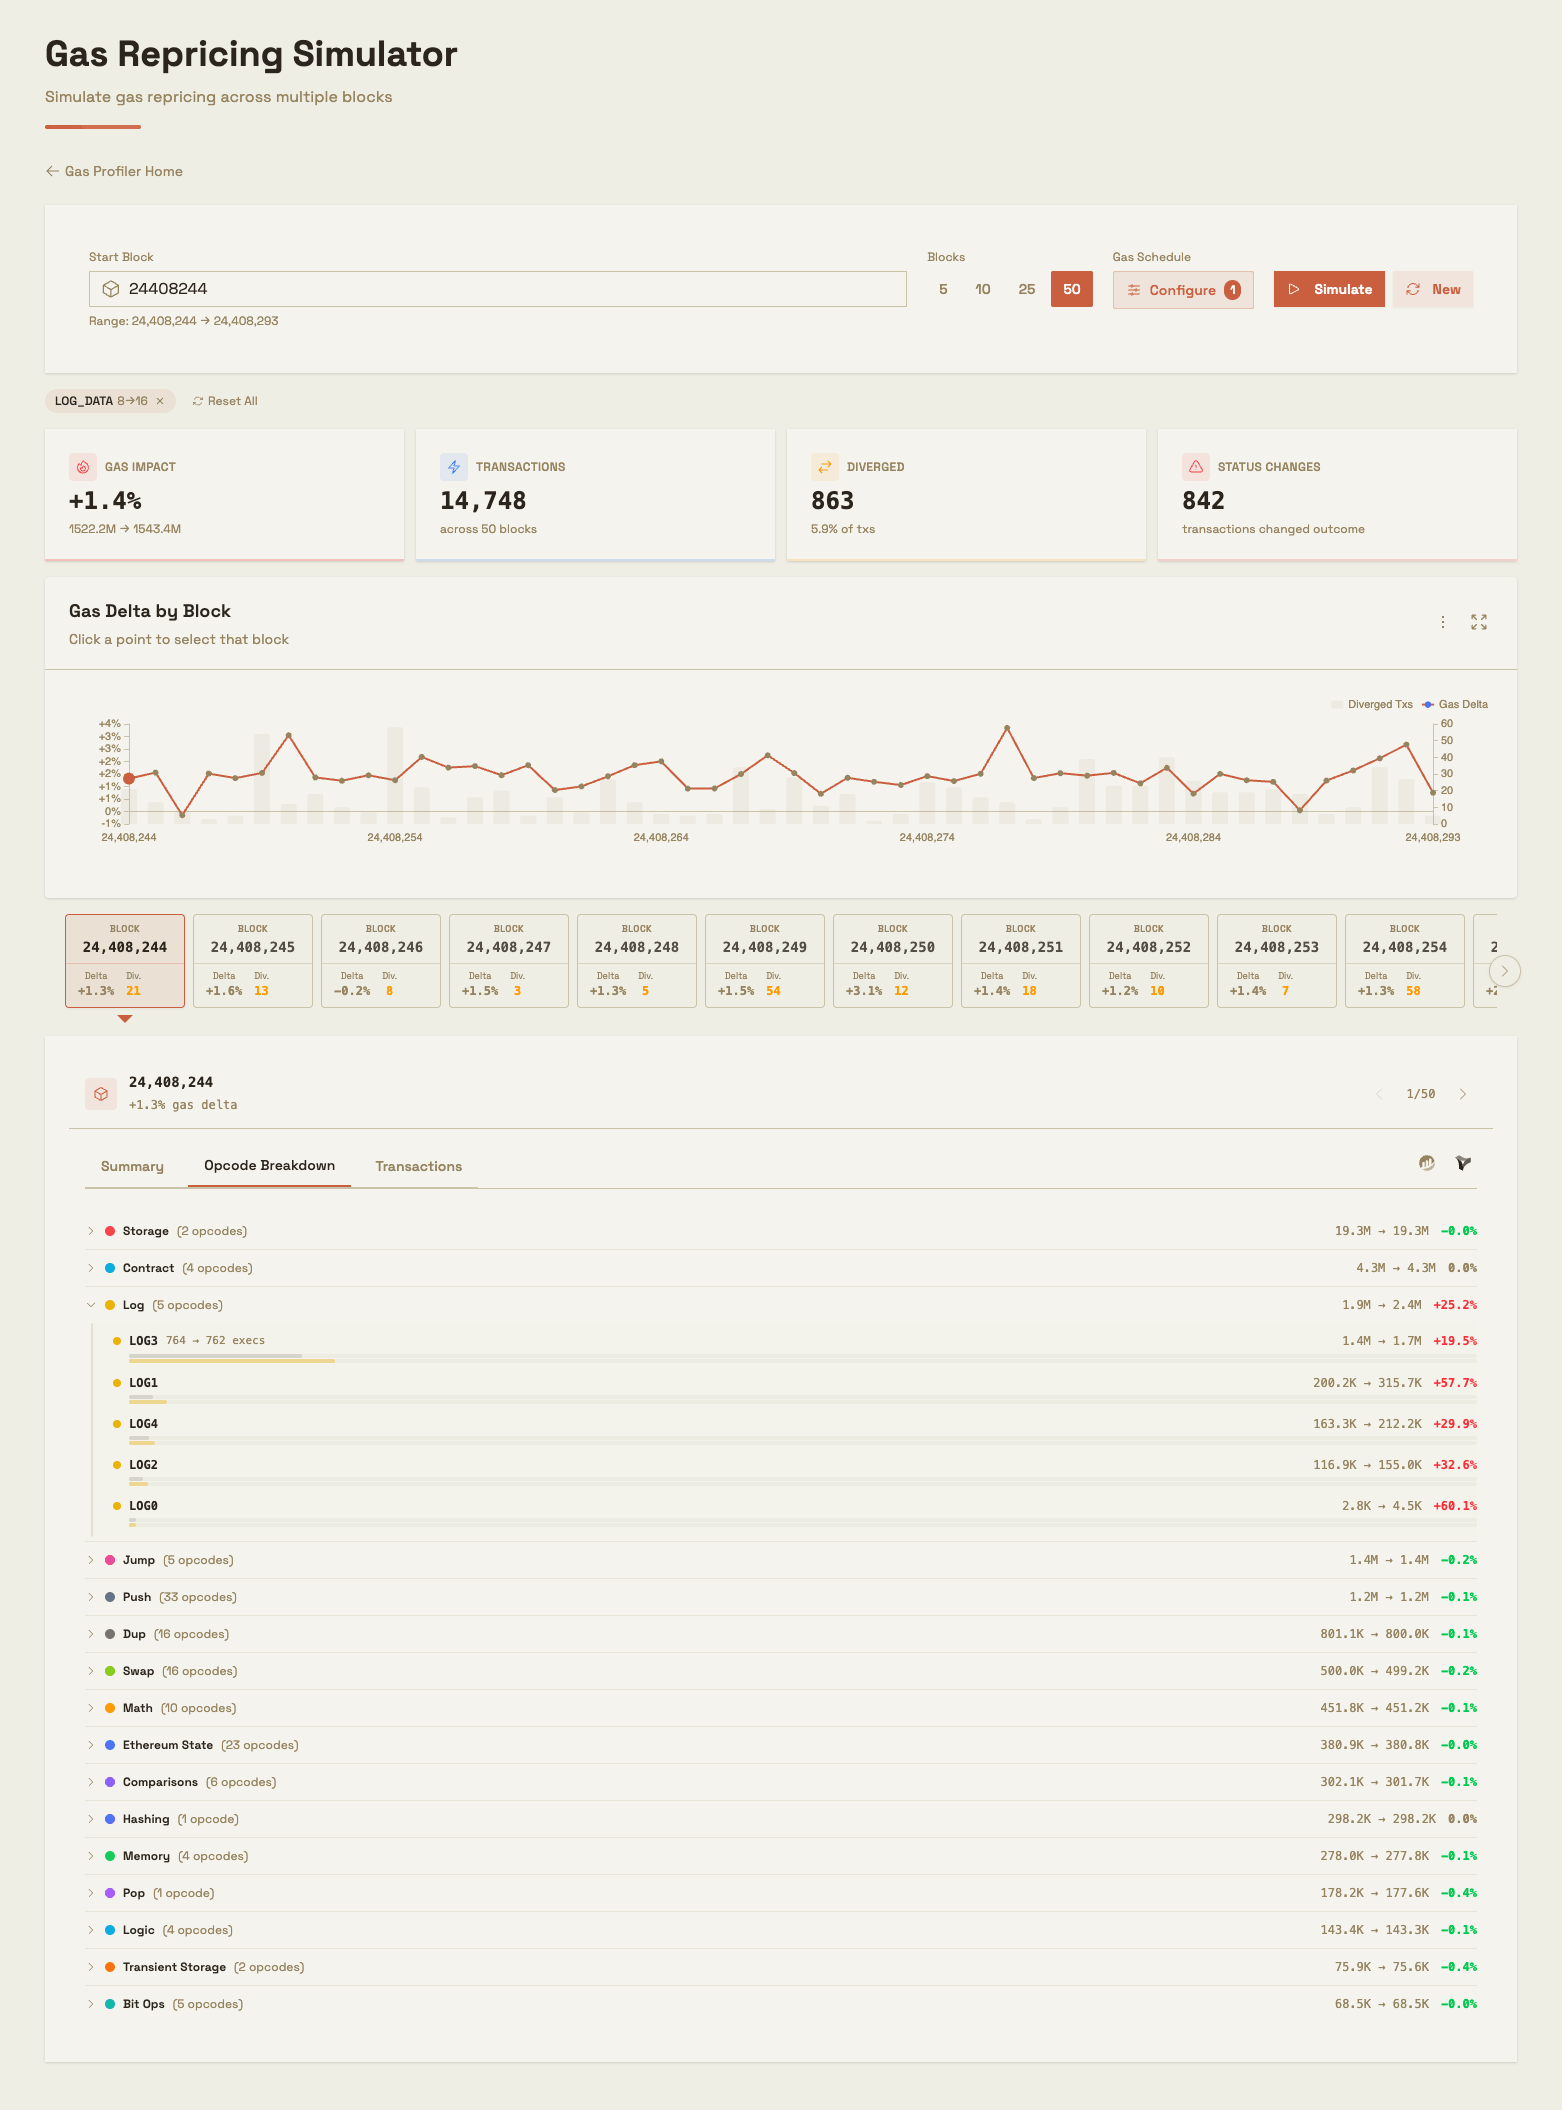Viewport: 1562px width, 2110px height.
Task: Click the swap-arrows icon on Diverged card
Action: [825, 467]
